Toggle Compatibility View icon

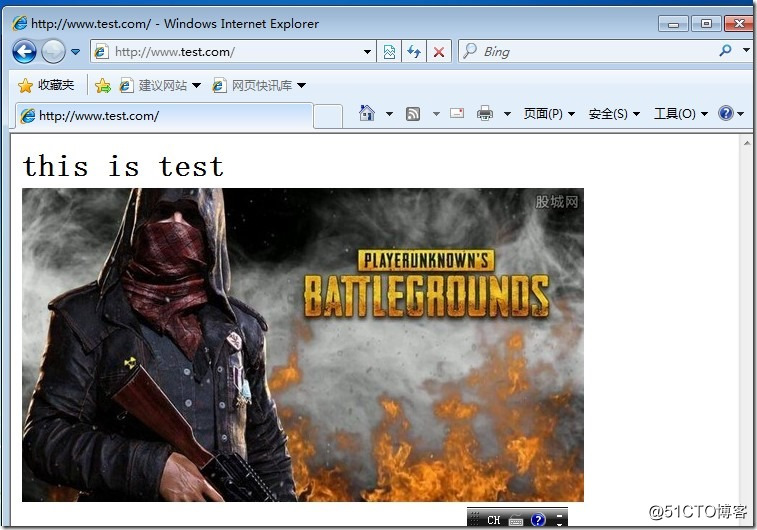(x=389, y=52)
